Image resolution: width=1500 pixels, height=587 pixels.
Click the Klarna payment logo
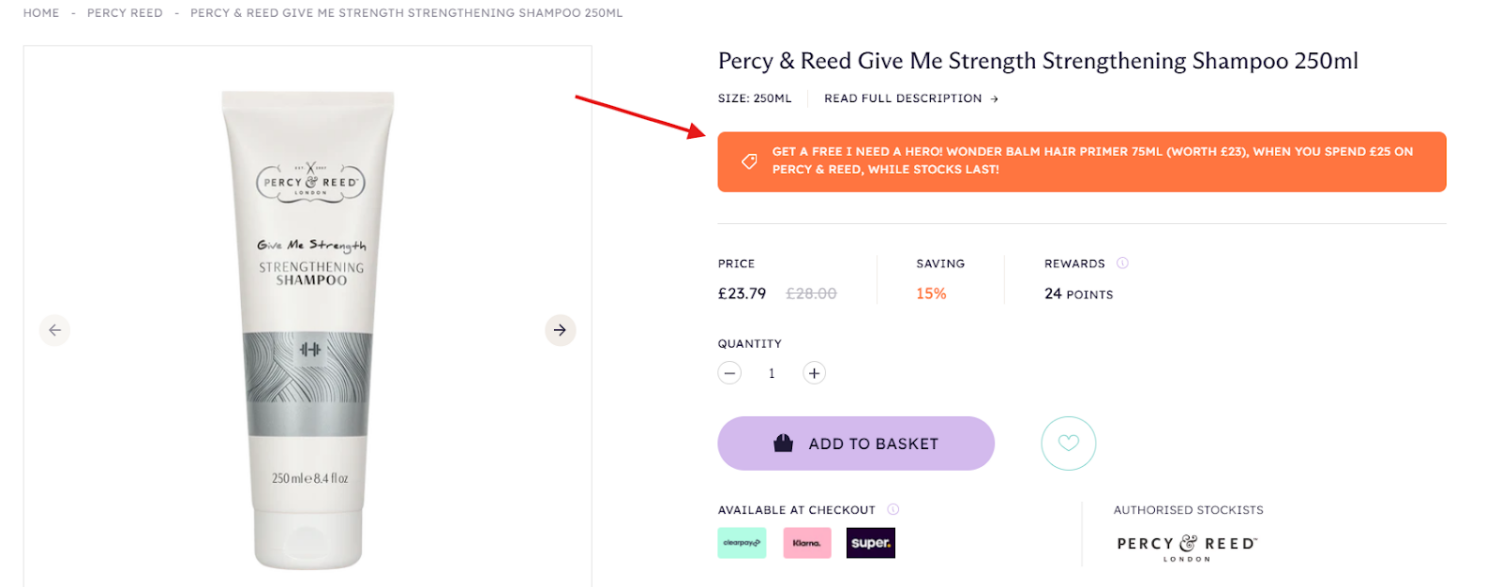(807, 543)
